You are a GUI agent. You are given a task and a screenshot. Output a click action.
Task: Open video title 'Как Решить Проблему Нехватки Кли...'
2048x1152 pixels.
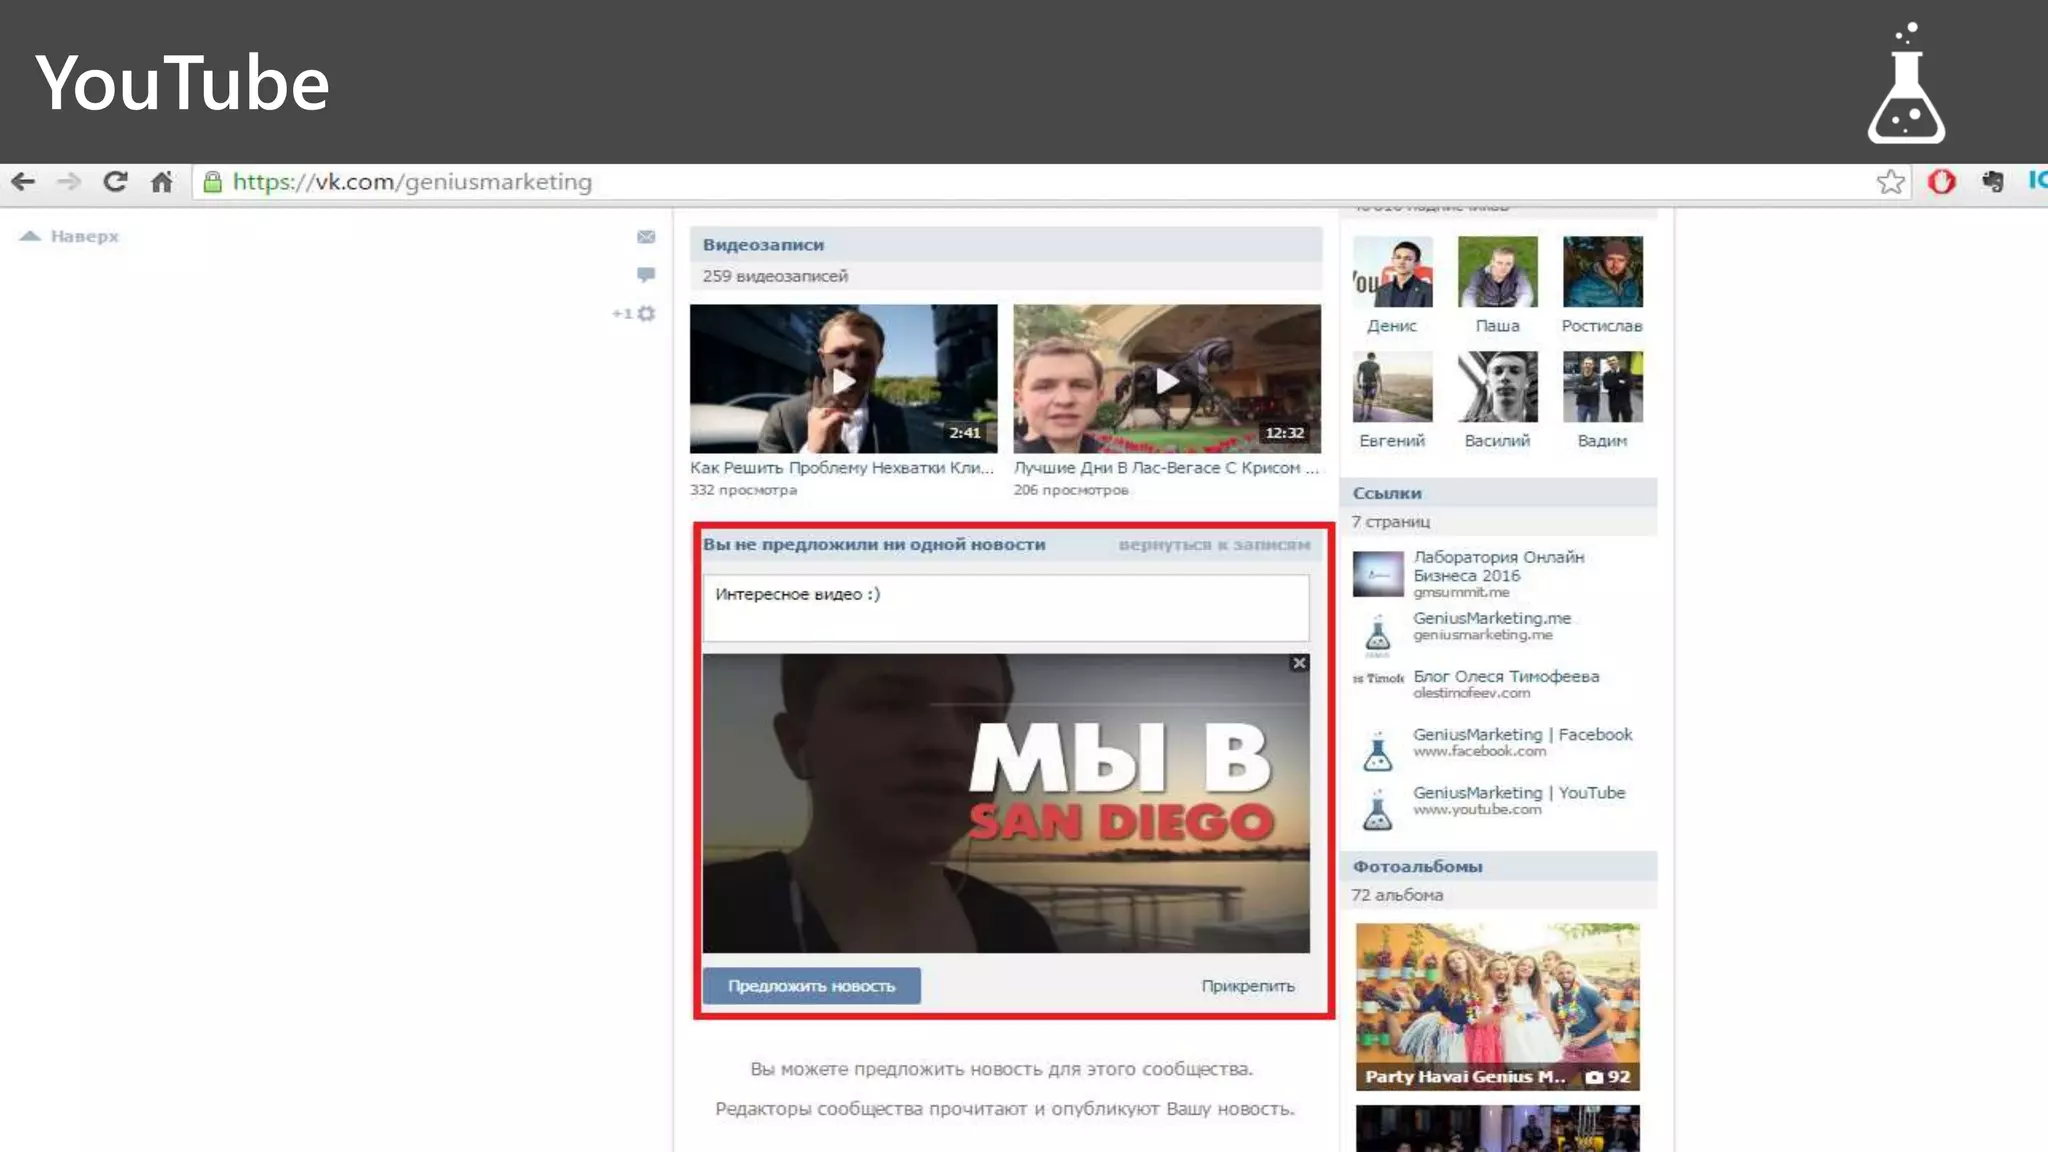[x=842, y=468]
